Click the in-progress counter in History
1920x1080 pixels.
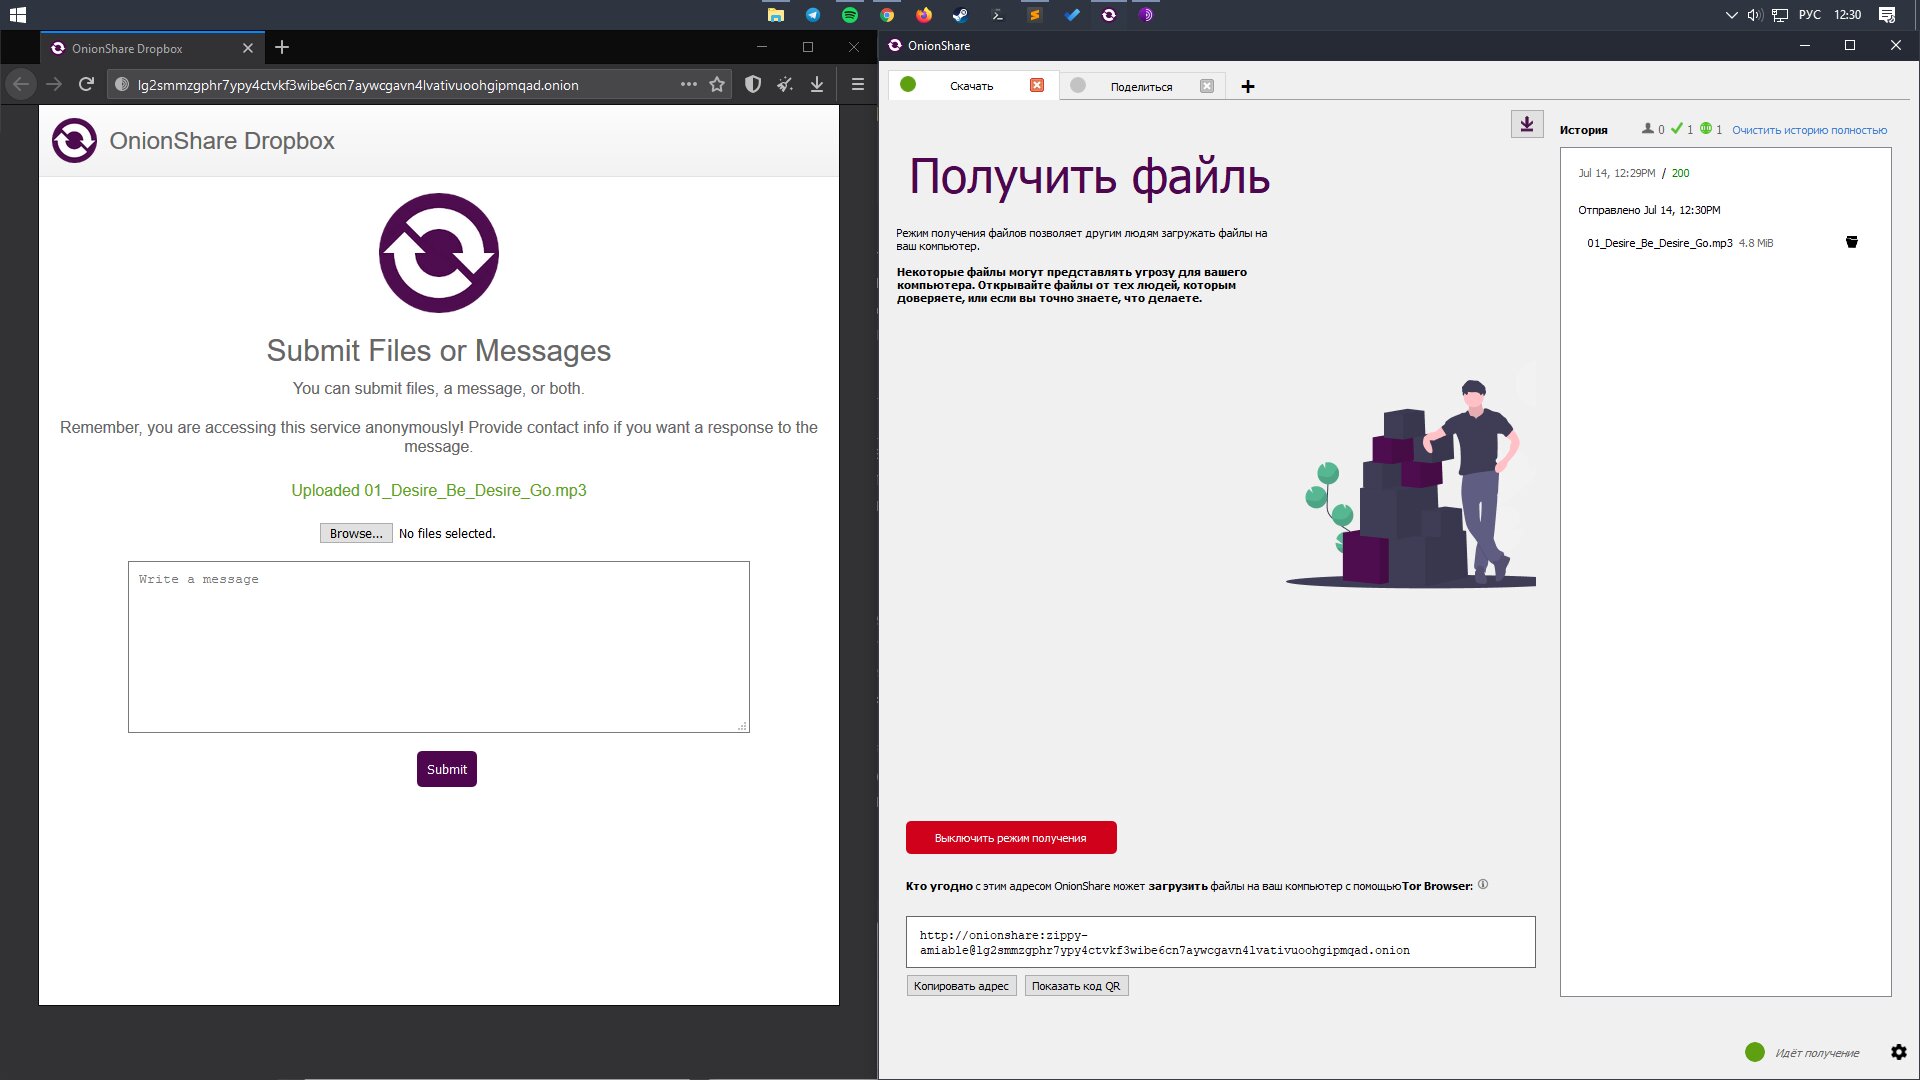tap(1653, 129)
